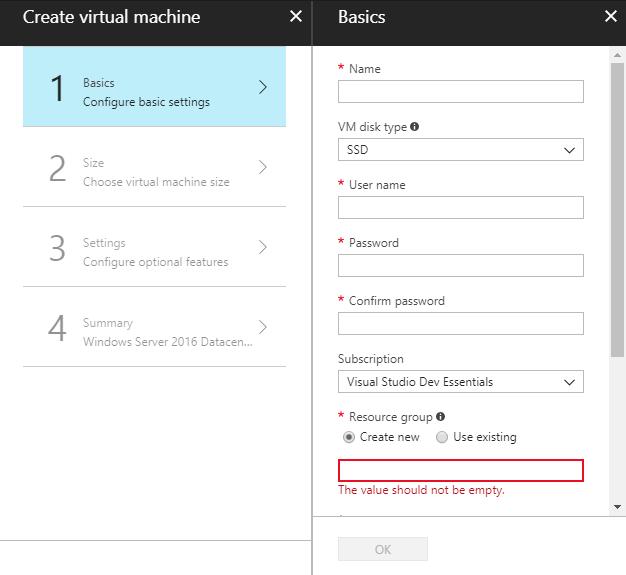Focus the User name text box

click(460, 208)
